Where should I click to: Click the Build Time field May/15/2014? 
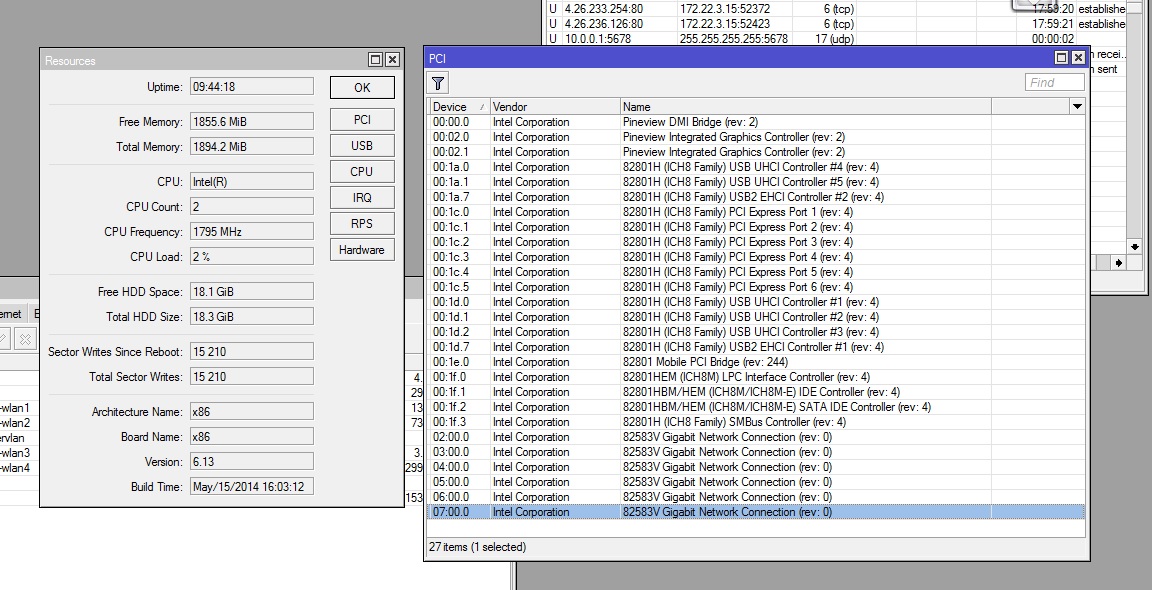(252, 486)
